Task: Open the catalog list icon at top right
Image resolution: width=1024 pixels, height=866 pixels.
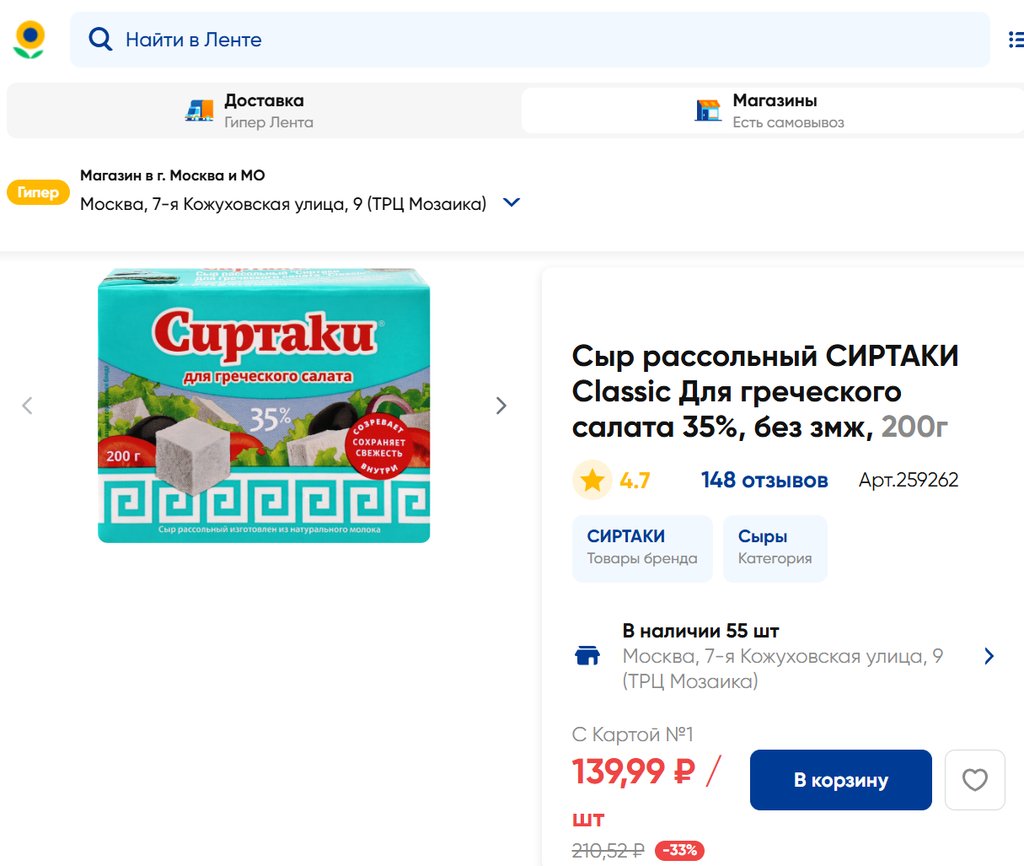Action: tap(1015, 40)
